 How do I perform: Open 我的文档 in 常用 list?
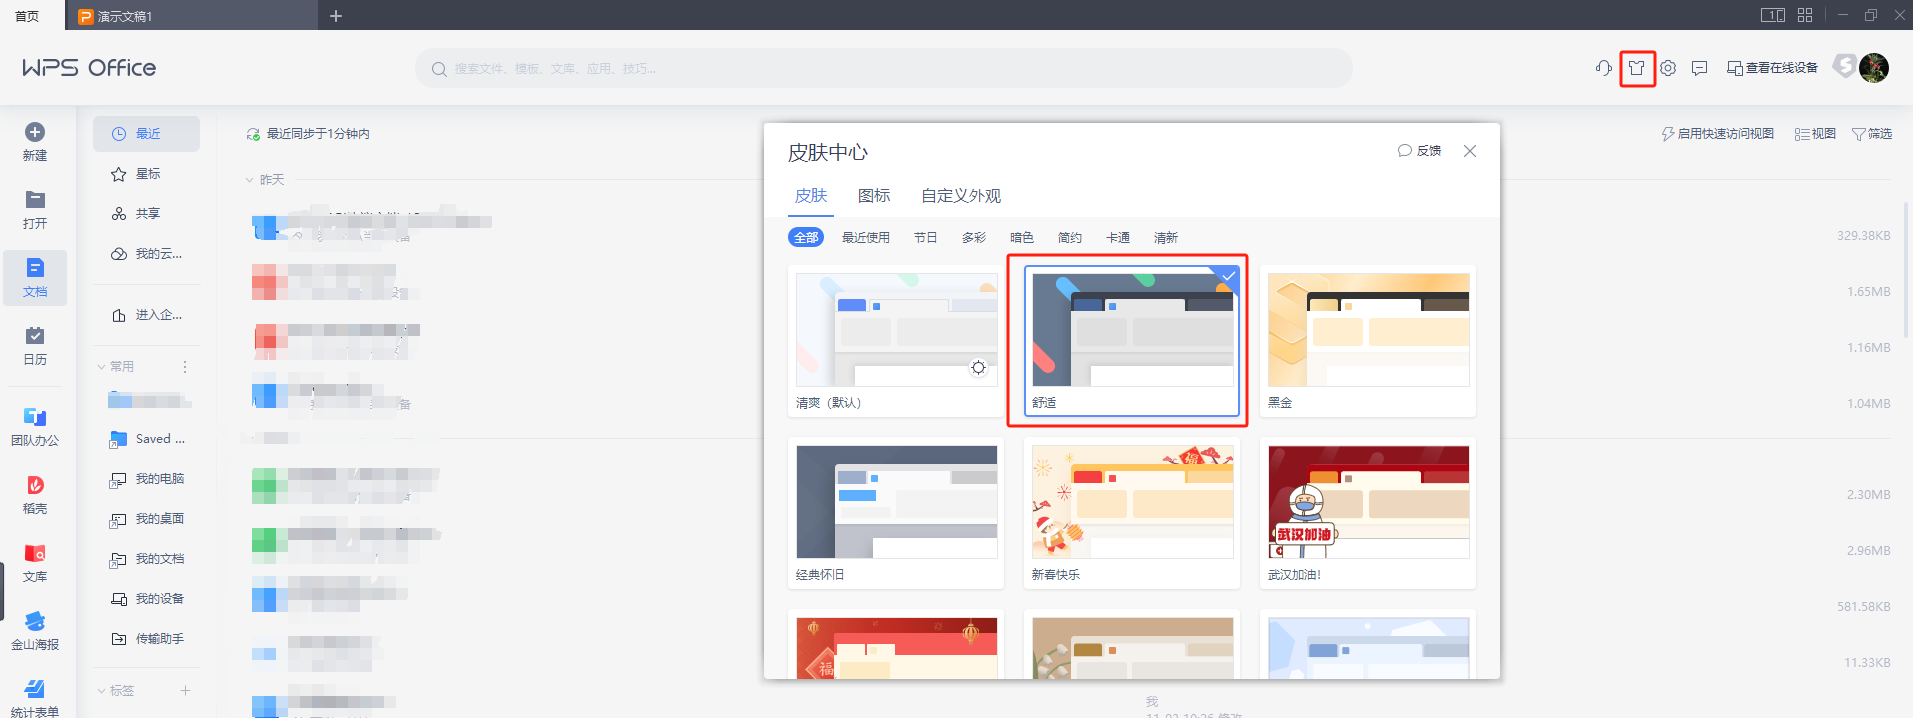point(146,559)
